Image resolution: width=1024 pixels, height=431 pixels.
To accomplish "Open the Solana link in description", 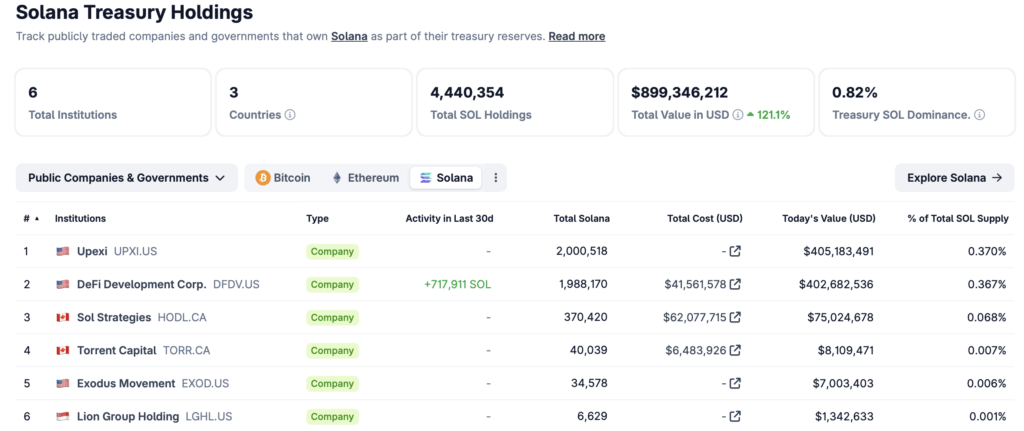I will 349,37.
